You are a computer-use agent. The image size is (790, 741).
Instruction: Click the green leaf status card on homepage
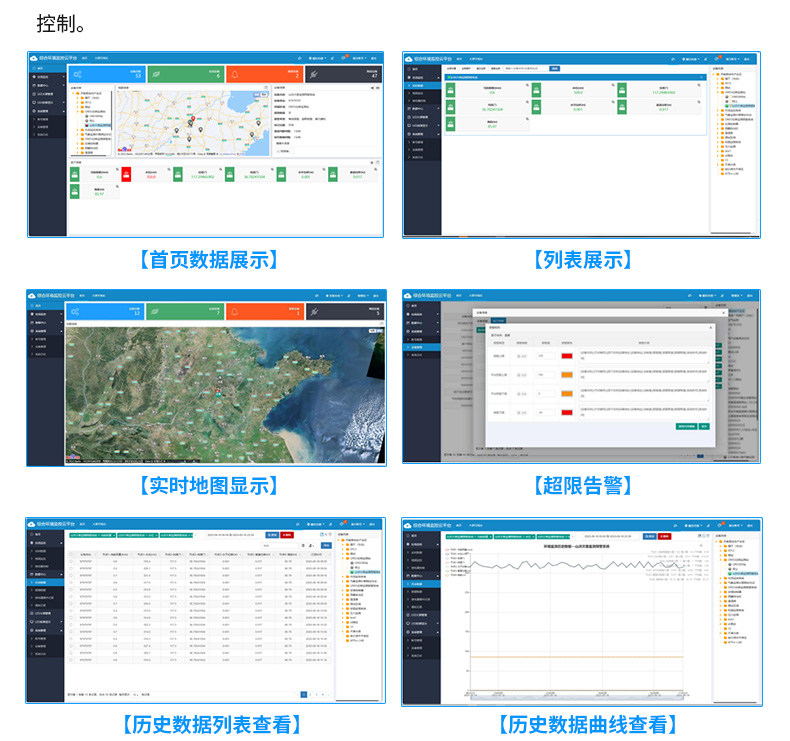coord(185,75)
